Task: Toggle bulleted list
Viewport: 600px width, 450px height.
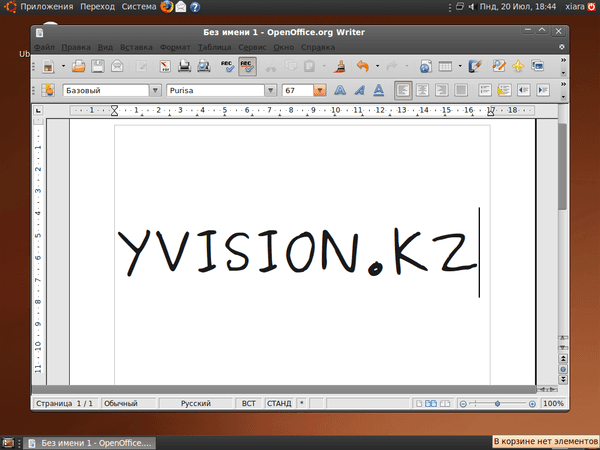Action: point(504,90)
